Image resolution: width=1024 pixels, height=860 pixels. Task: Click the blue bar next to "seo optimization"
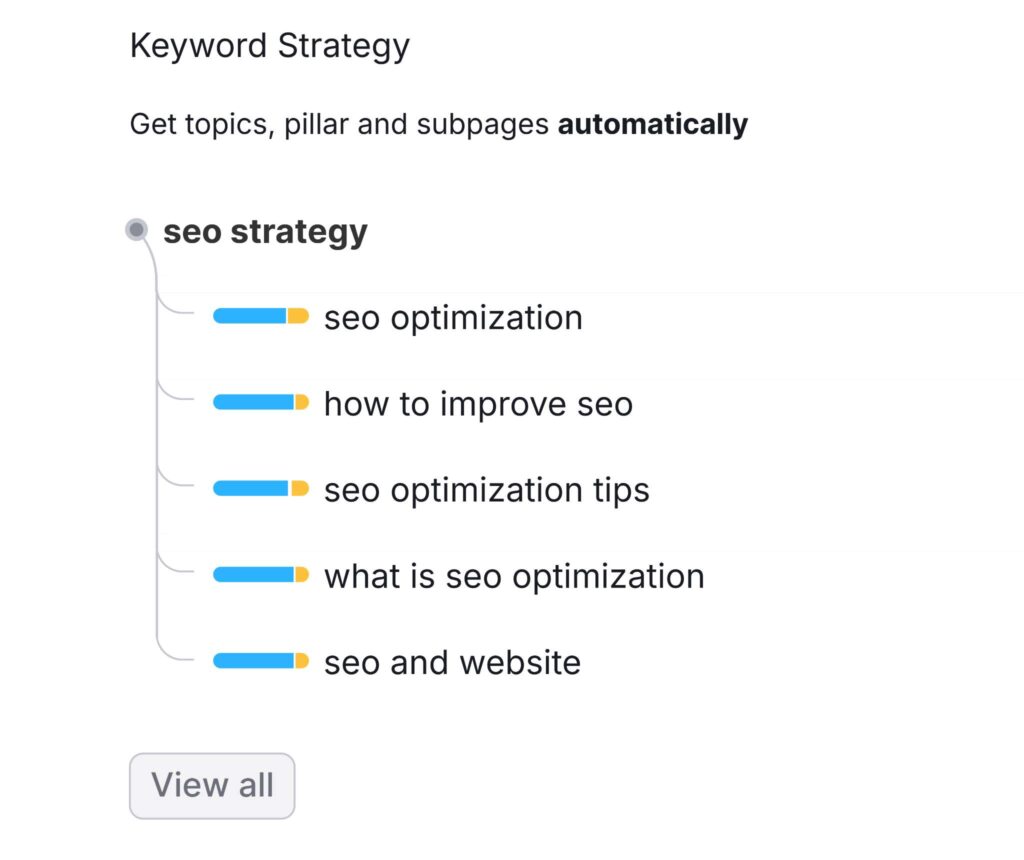pos(250,317)
